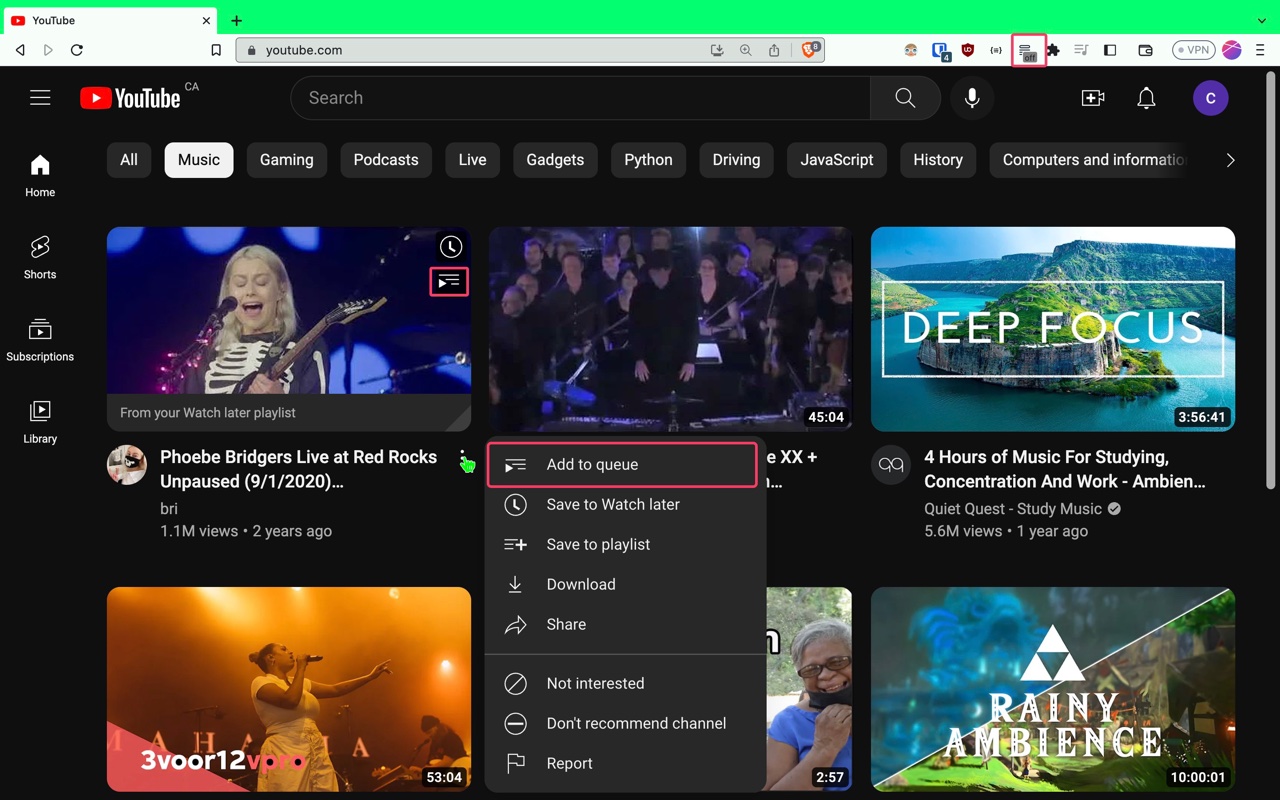Click the search magnifying glass icon
The width and height of the screenshot is (1280, 800).
click(x=904, y=97)
